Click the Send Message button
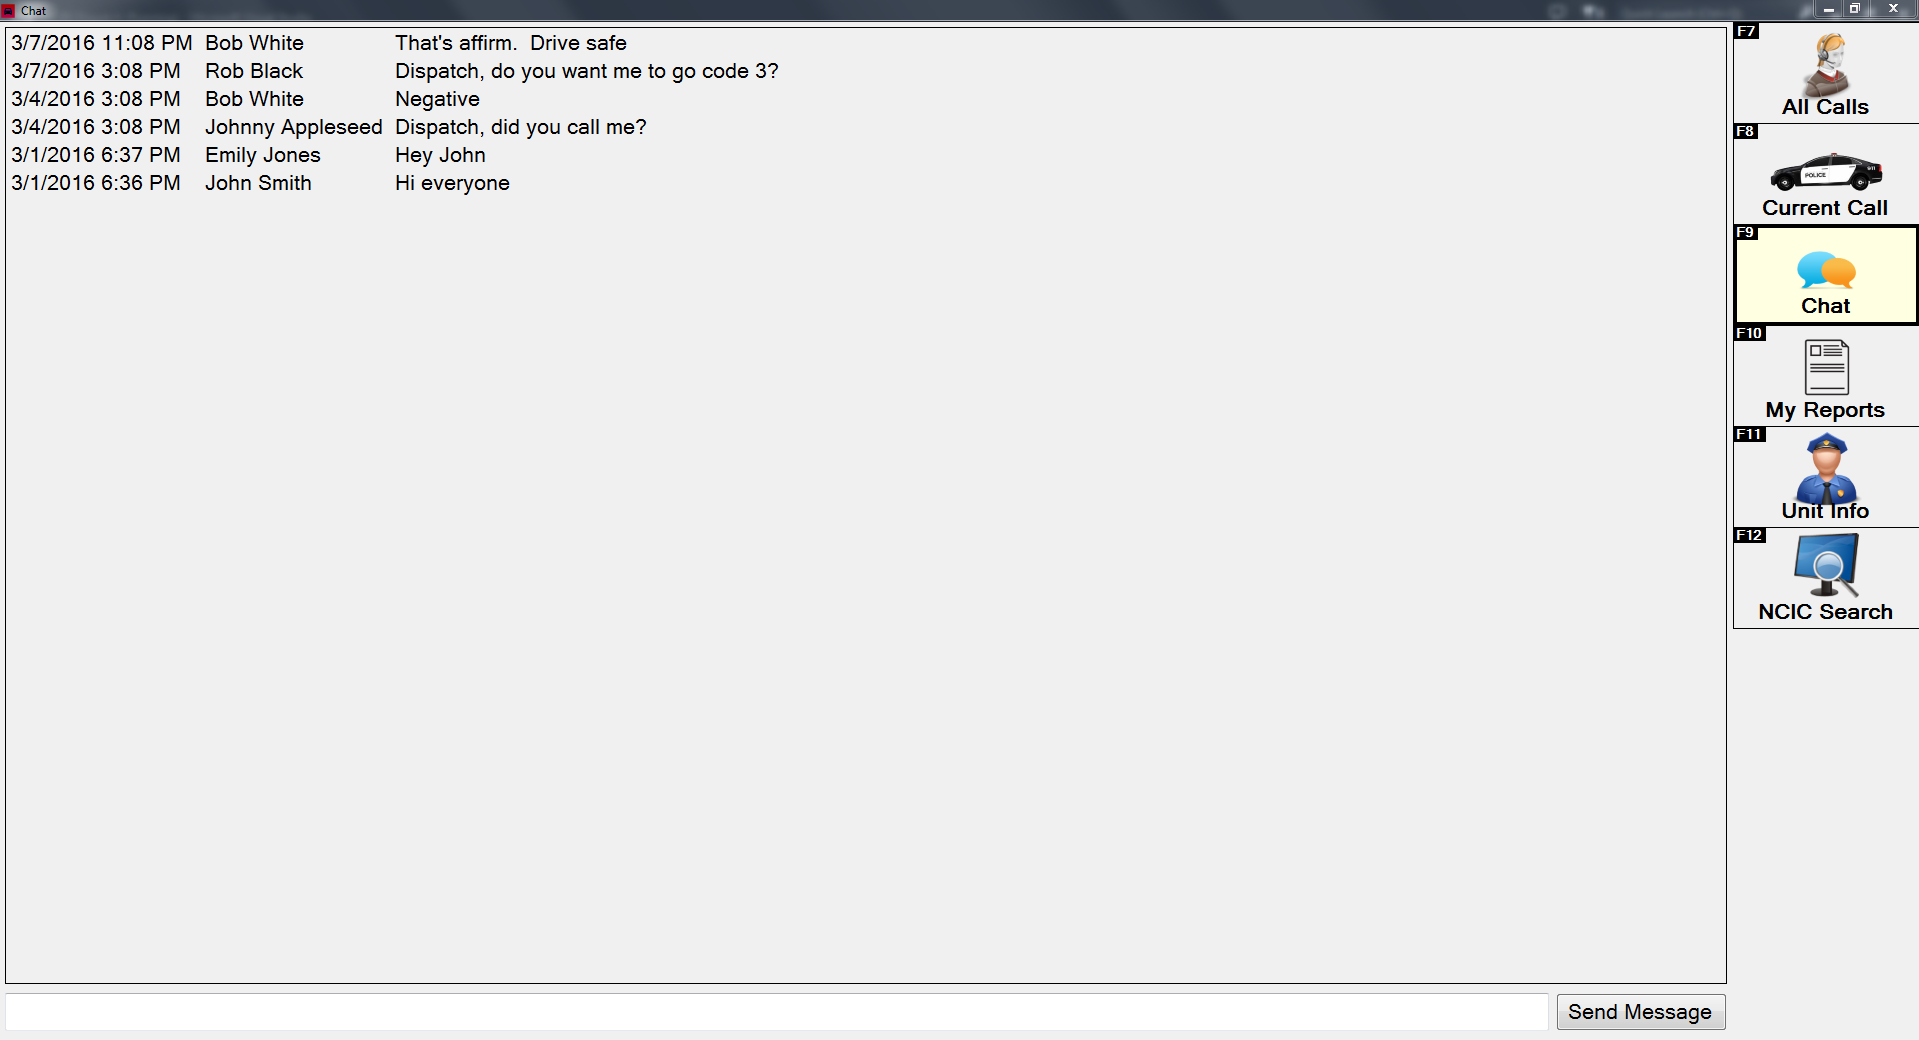1919x1040 pixels. pyautogui.click(x=1640, y=1012)
